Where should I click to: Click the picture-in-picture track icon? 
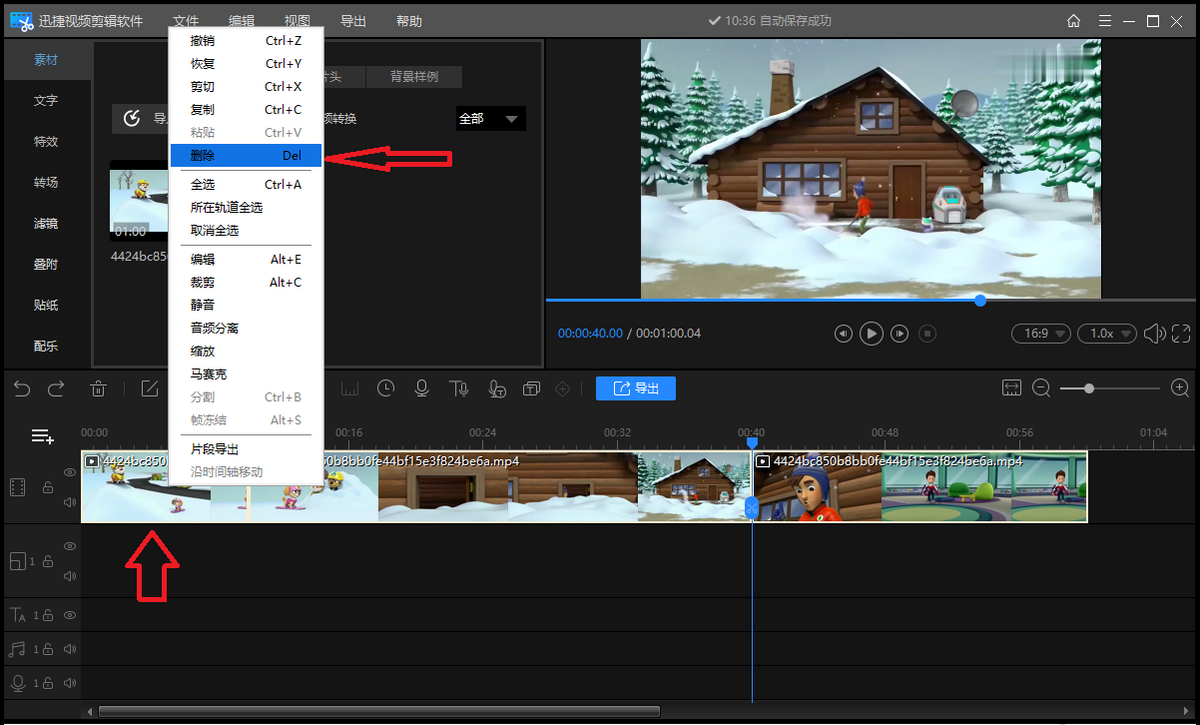pyautogui.click(x=17, y=561)
